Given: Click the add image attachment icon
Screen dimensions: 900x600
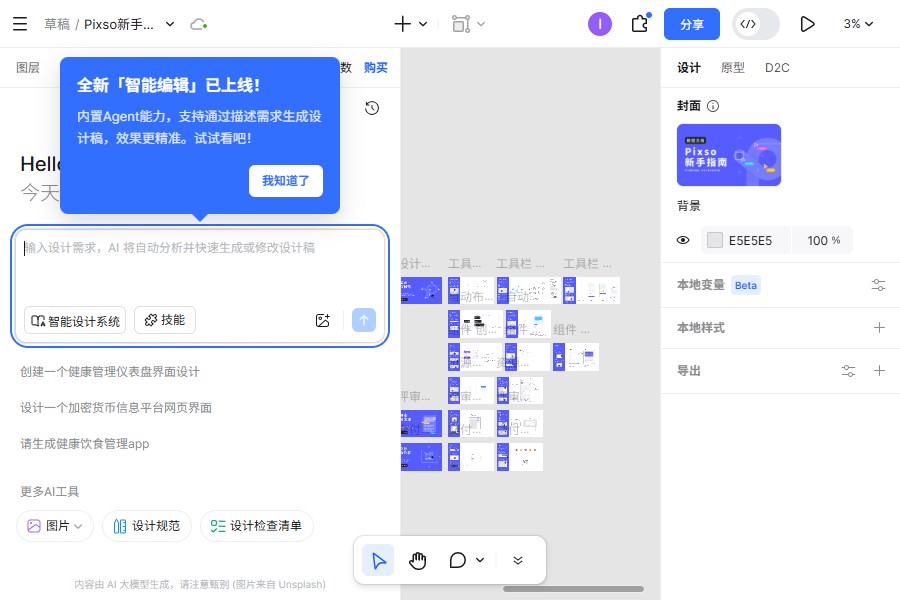Looking at the screenshot, I should 323,320.
